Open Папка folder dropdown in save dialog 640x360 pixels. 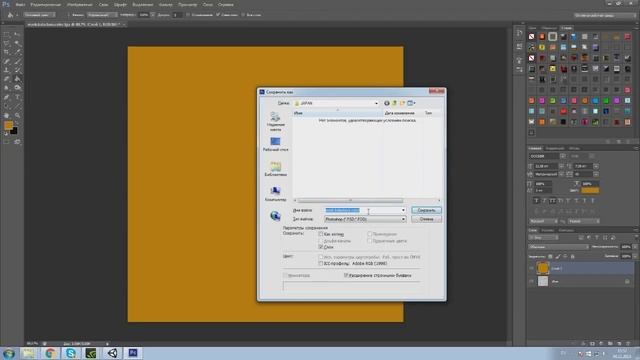(336, 103)
